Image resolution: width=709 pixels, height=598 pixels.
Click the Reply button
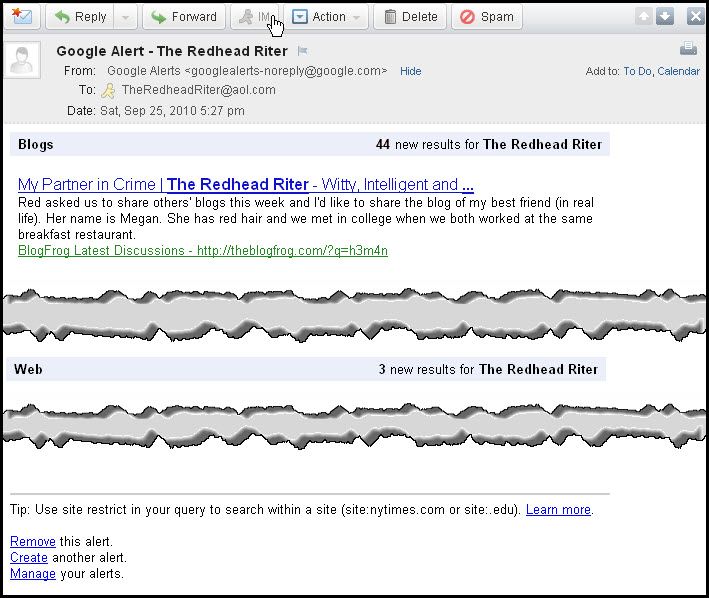[x=80, y=17]
